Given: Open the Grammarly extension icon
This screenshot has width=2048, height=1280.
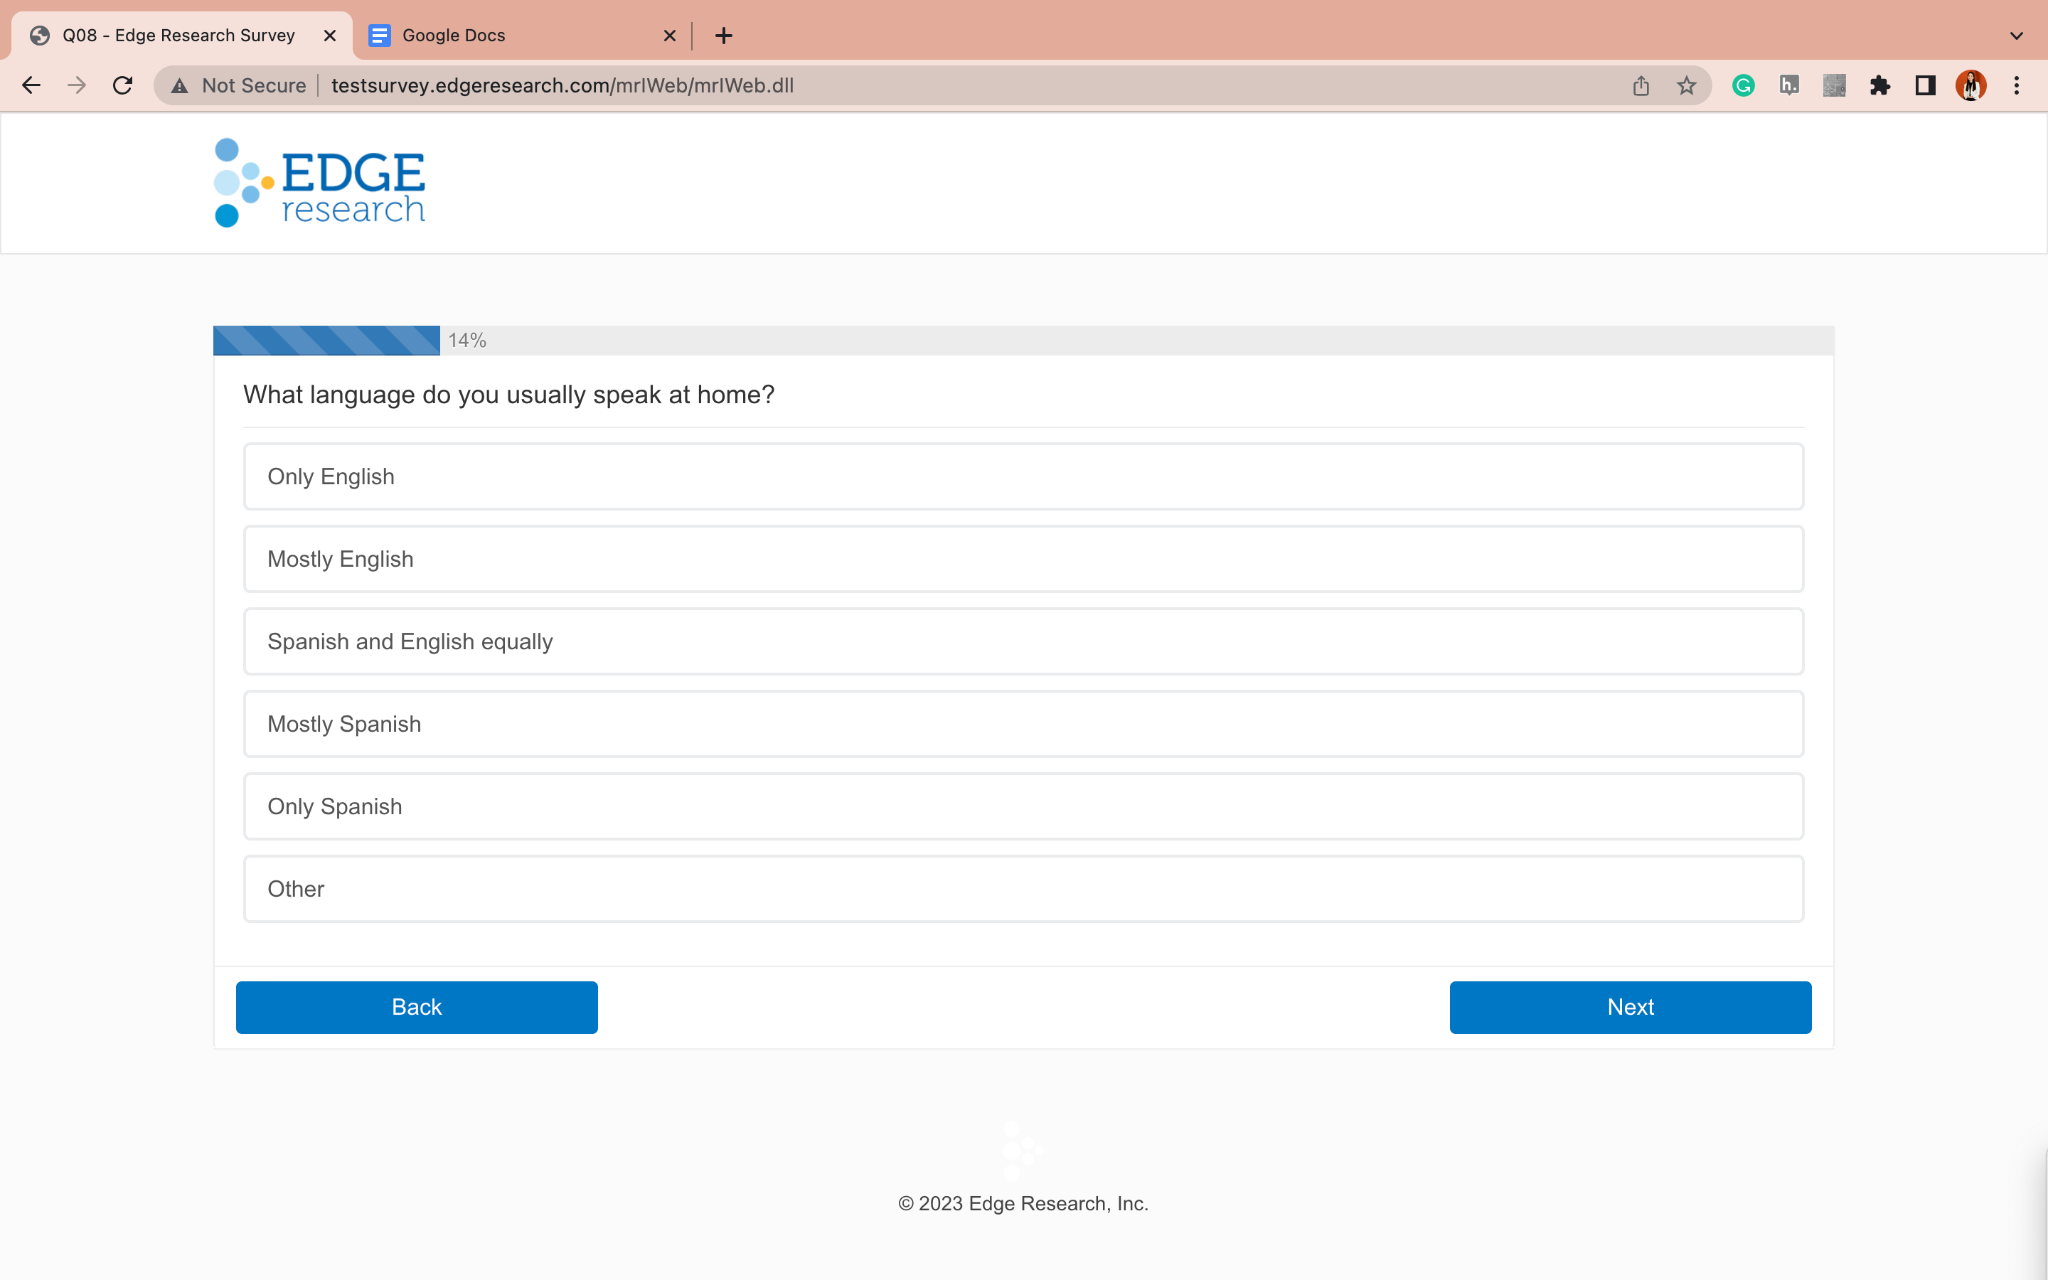Looking at the screenshot, I should 1743,86.
